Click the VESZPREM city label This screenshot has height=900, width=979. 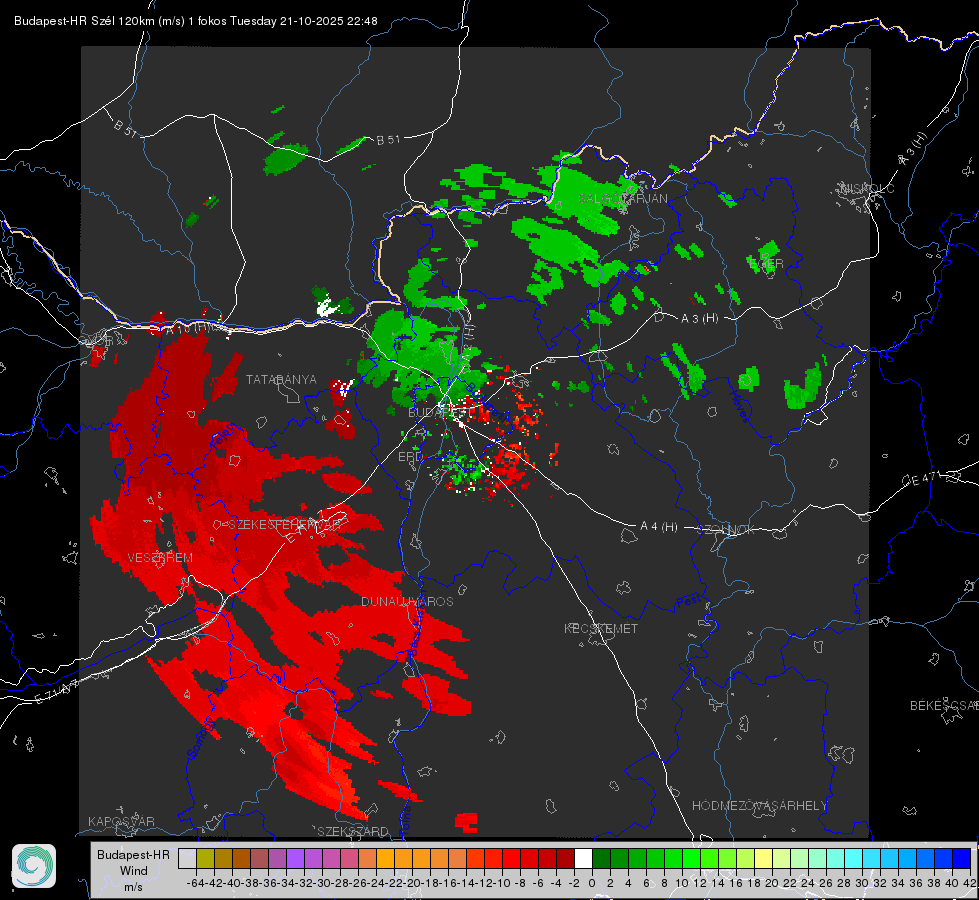pyautogui.click(x=160, y=558)
